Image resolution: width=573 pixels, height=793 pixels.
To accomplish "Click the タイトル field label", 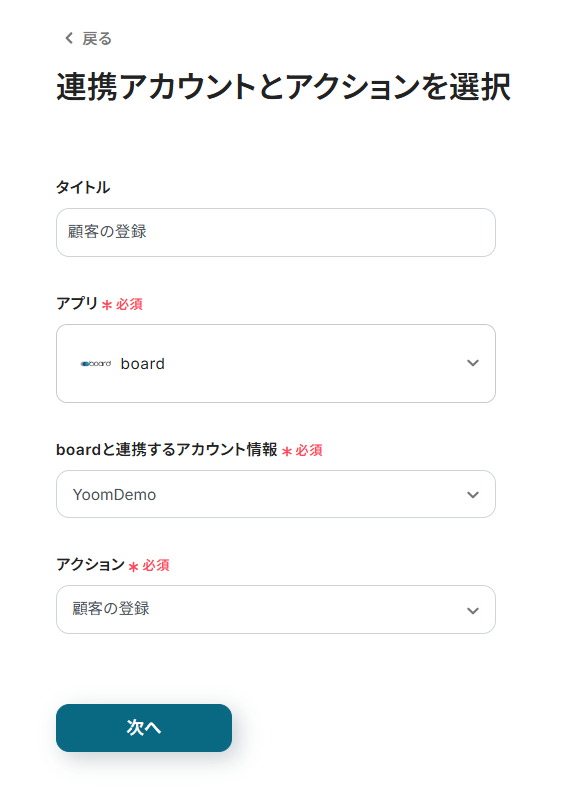I will (x=83, y=187).
